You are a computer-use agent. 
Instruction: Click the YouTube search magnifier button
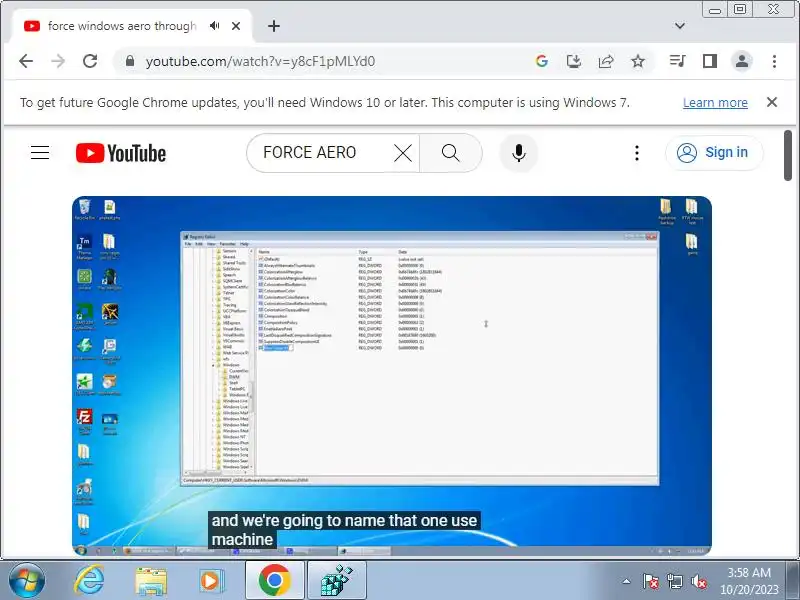pyautogui.click(x=451, y=153)
